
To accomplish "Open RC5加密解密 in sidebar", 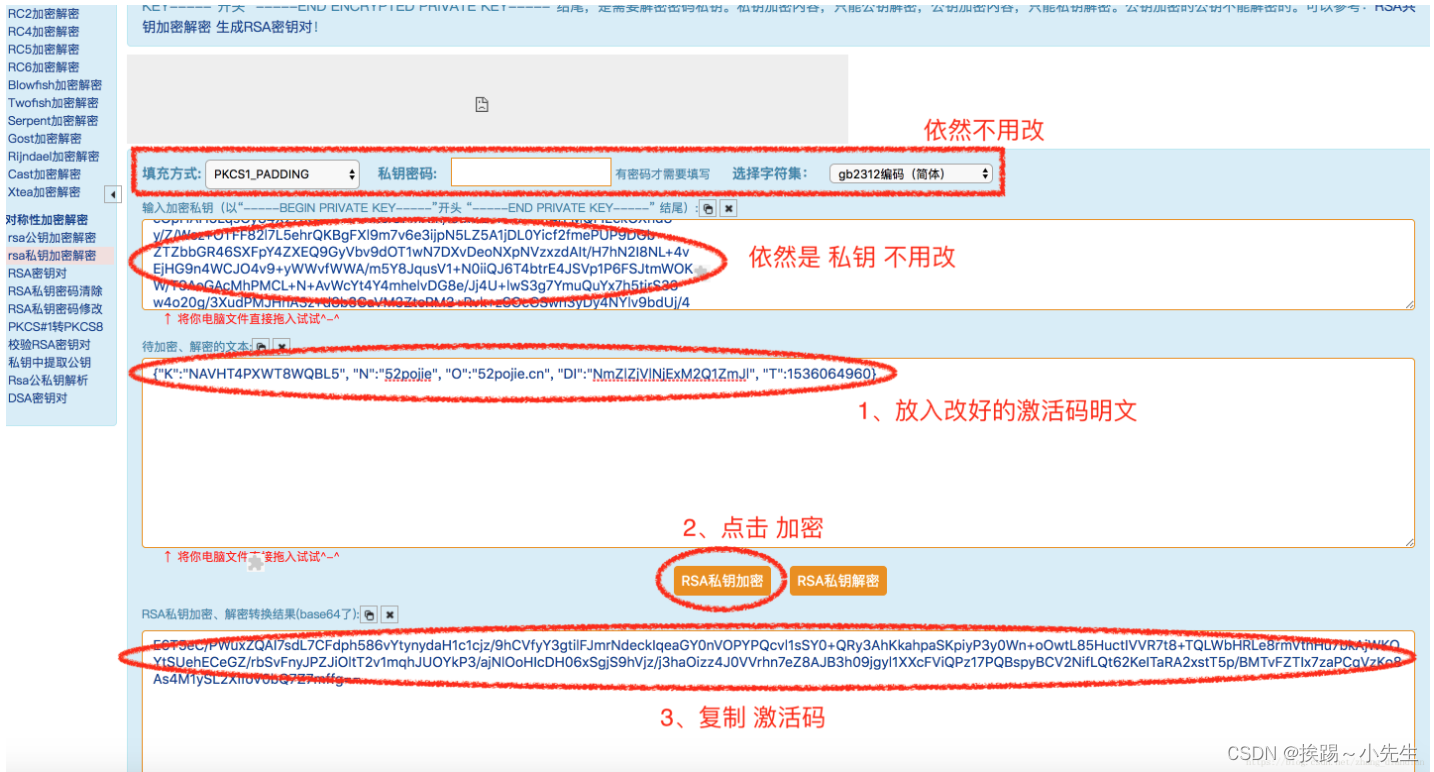I will pos(43,50).
